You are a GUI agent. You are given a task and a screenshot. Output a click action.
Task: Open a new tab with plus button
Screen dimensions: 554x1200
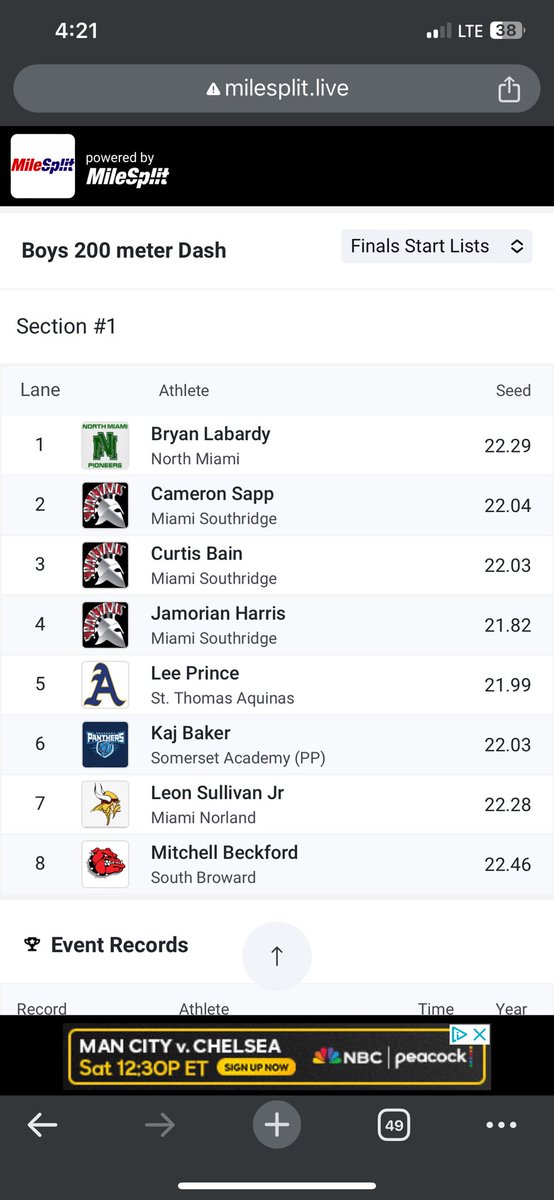pyautogui.click(x=277, y=1125)
